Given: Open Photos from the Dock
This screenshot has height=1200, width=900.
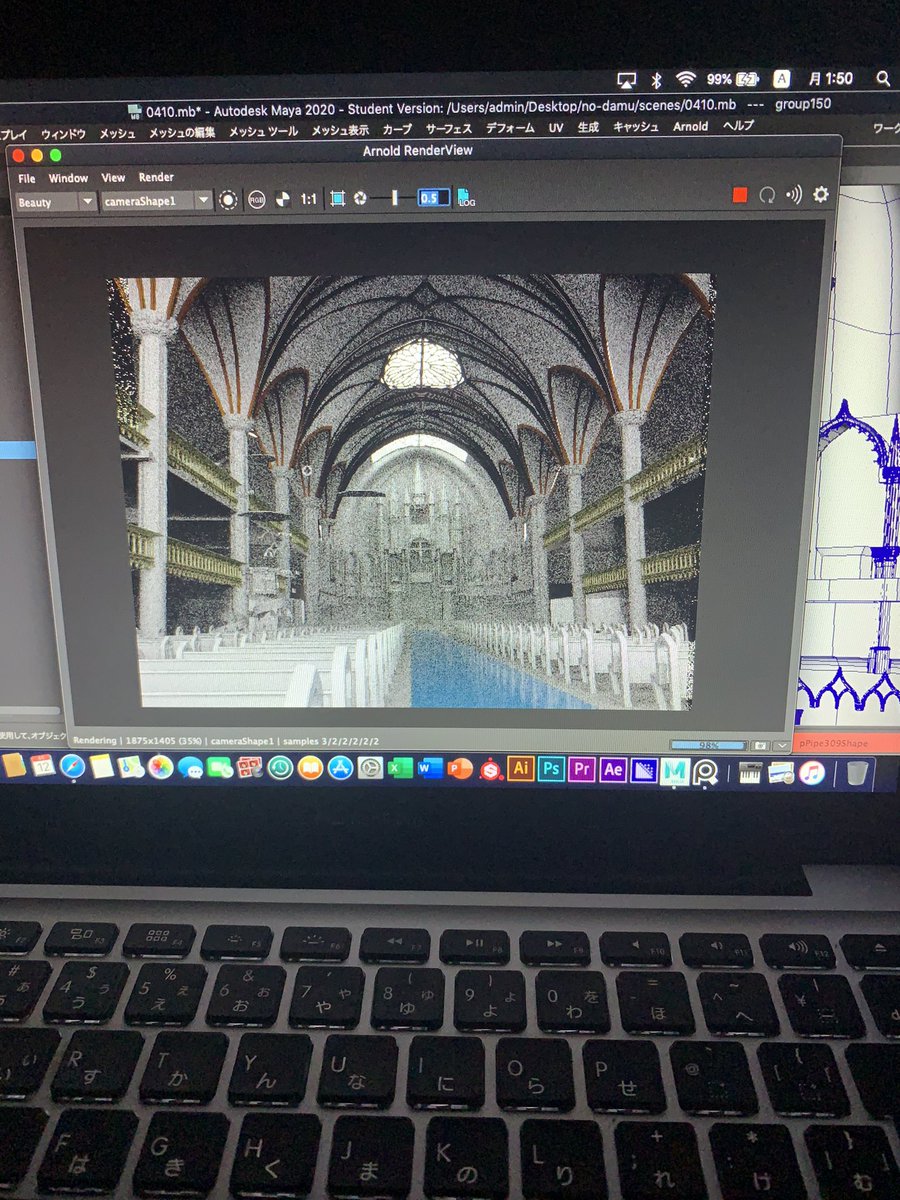Looking at the screenshot, I should point(161,768).
